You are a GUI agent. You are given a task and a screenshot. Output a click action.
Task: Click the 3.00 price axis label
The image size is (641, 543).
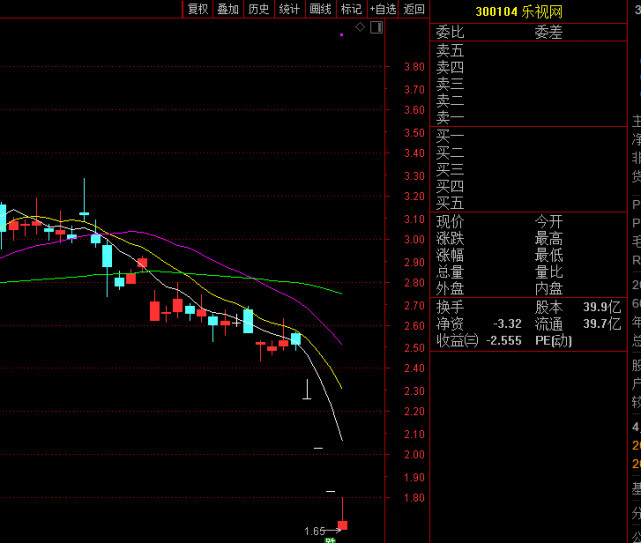pos(414,240)
